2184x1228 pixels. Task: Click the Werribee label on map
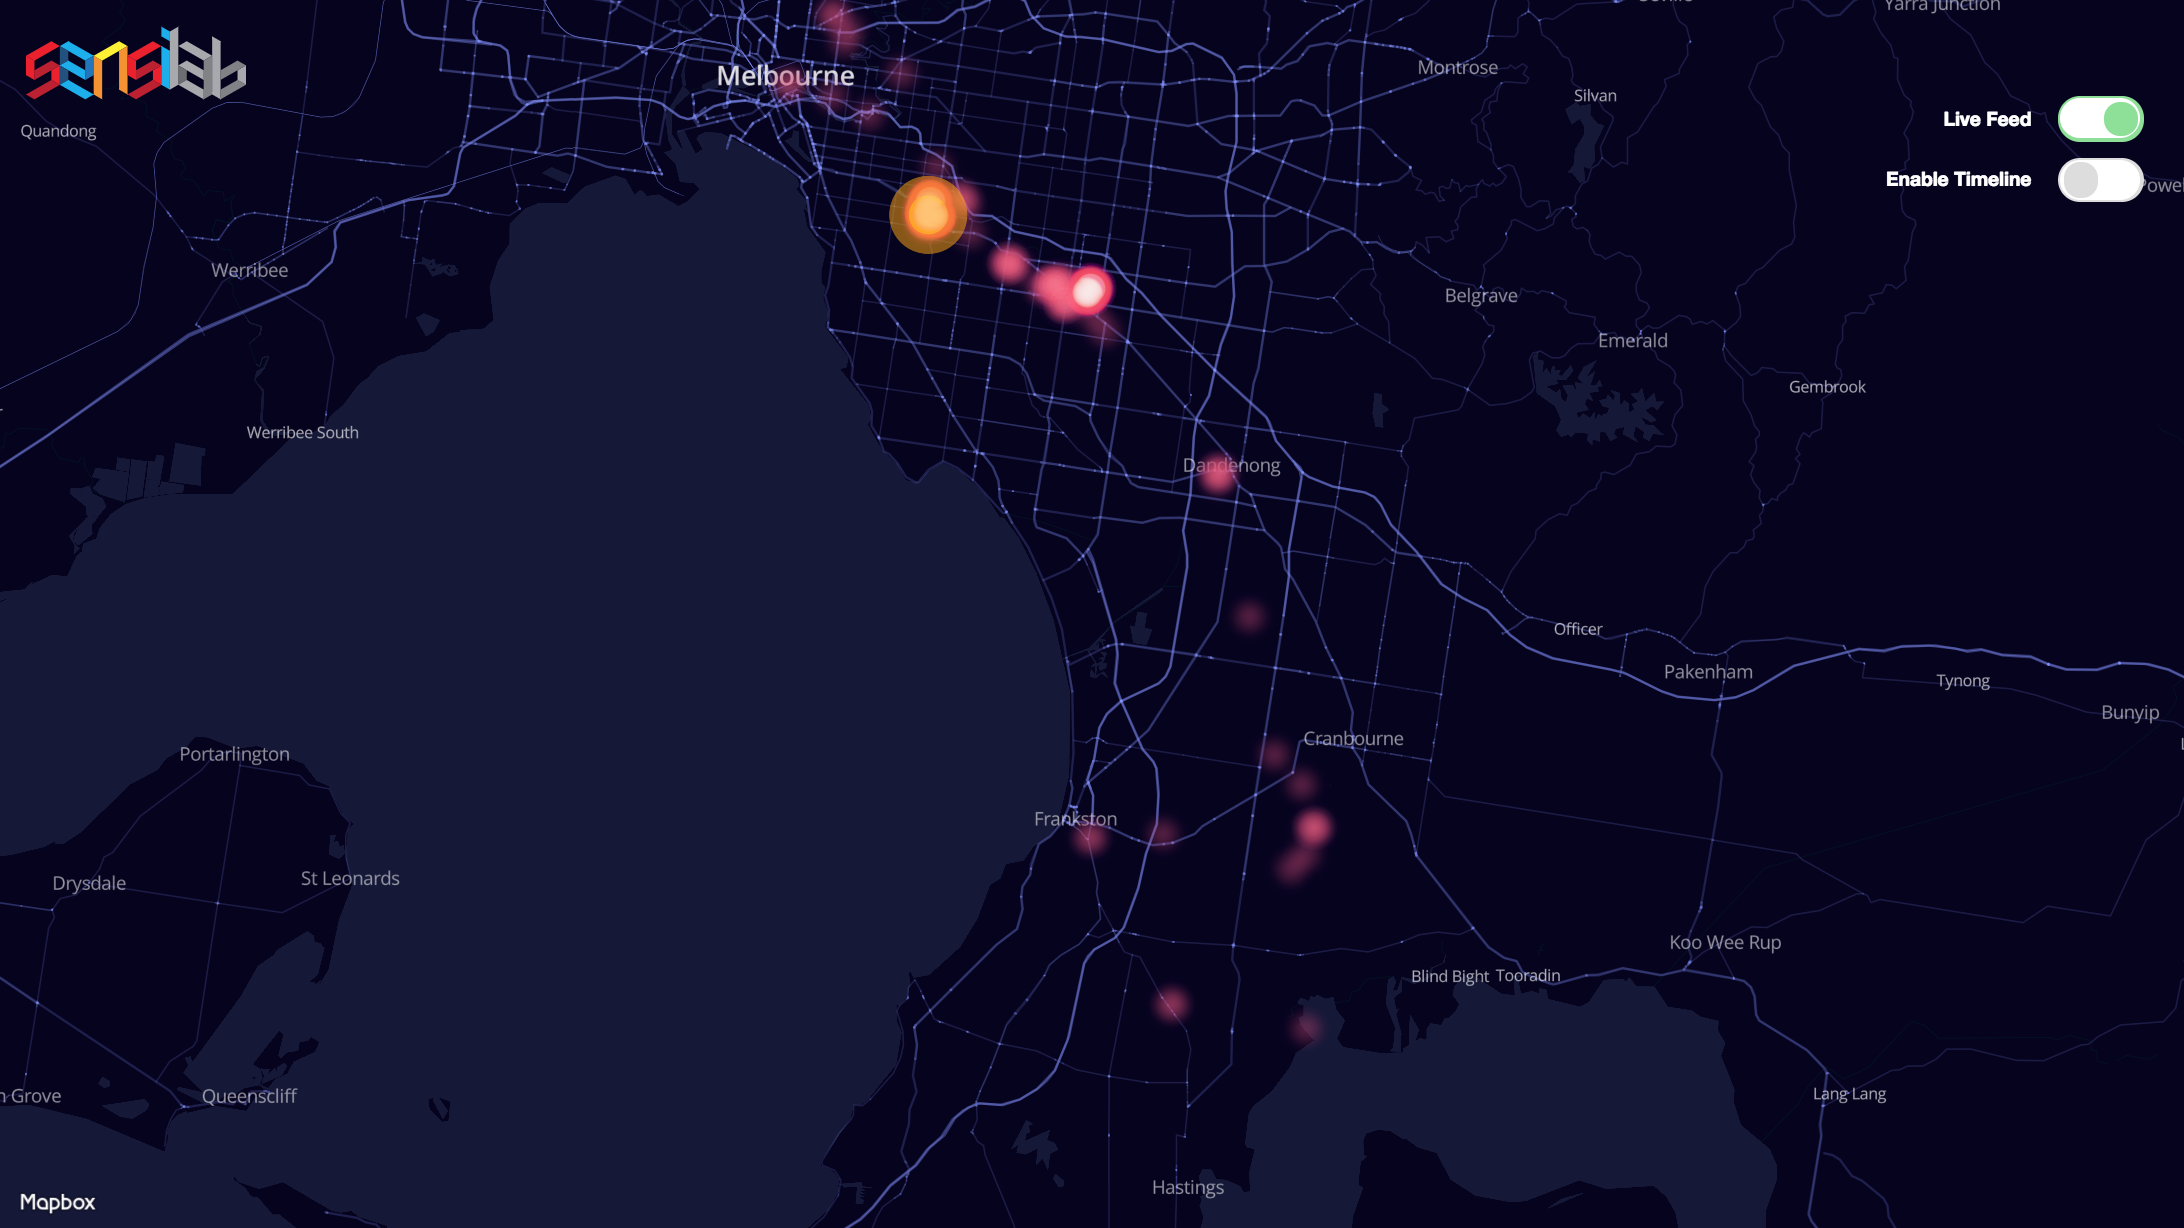[x=249, y=270]
